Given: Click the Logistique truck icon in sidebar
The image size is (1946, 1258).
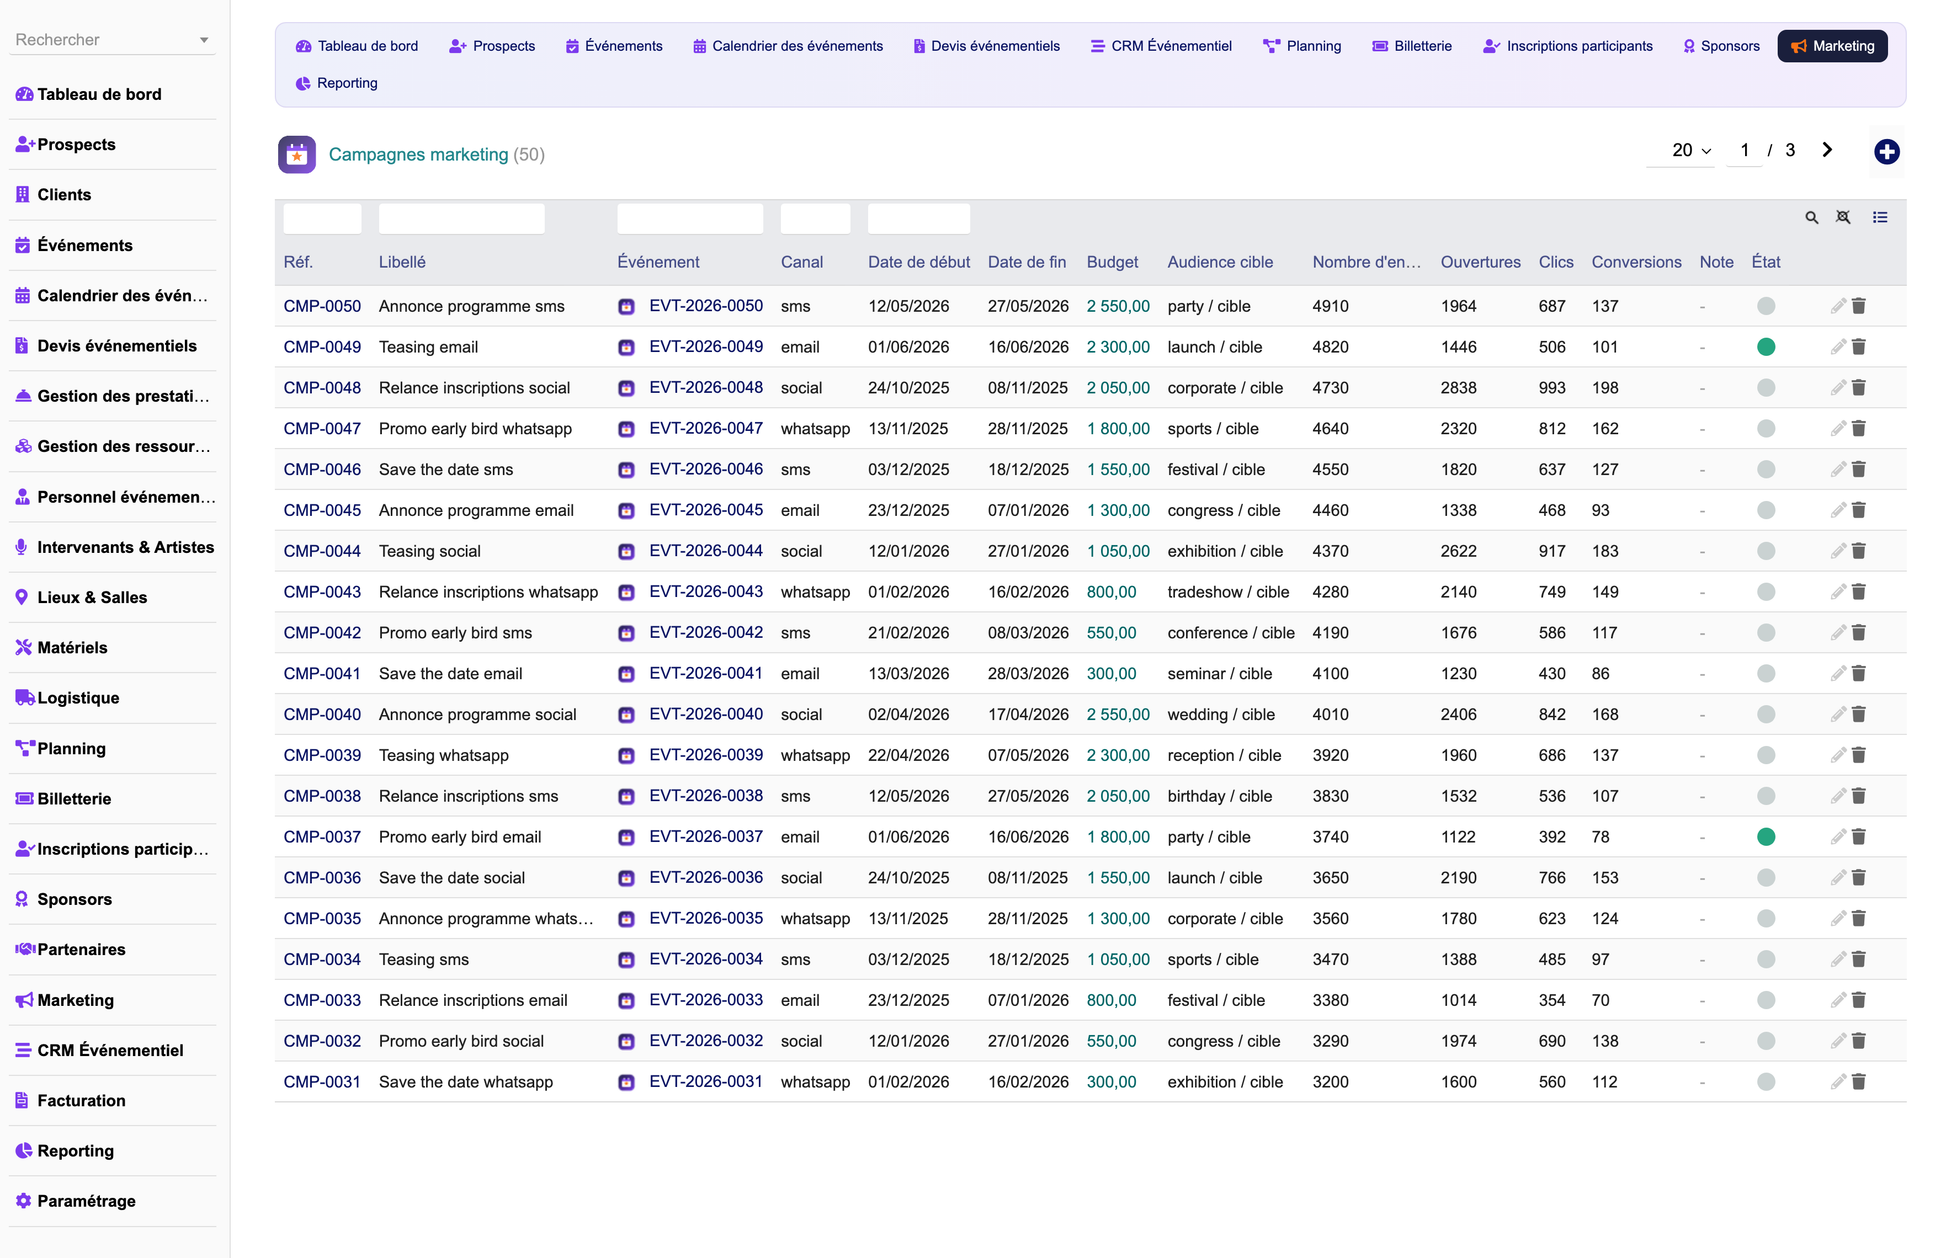Looking at the screenshot, I should pyautogui.click(x=25, y=697).
